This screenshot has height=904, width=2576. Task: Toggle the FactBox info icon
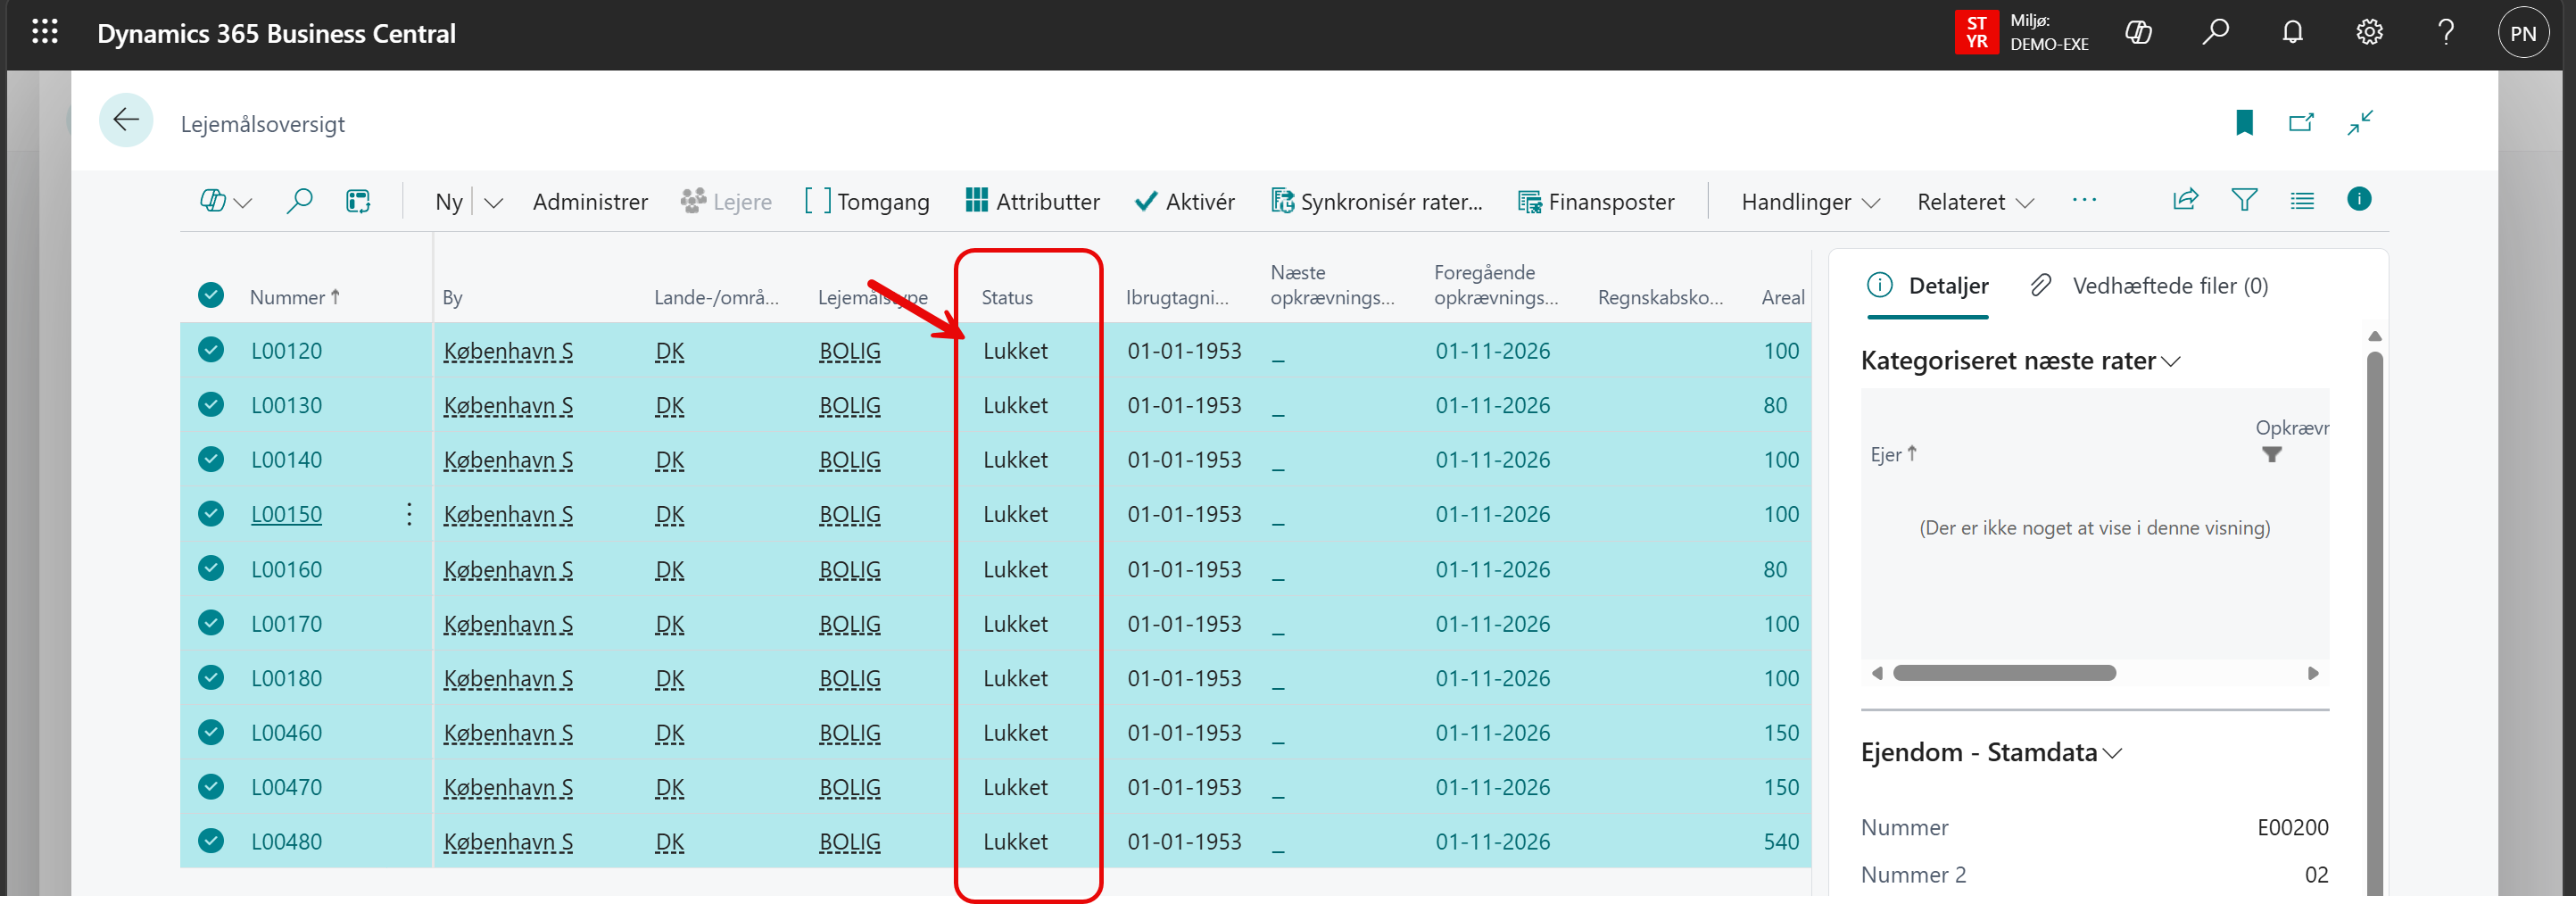point(2359,199)
